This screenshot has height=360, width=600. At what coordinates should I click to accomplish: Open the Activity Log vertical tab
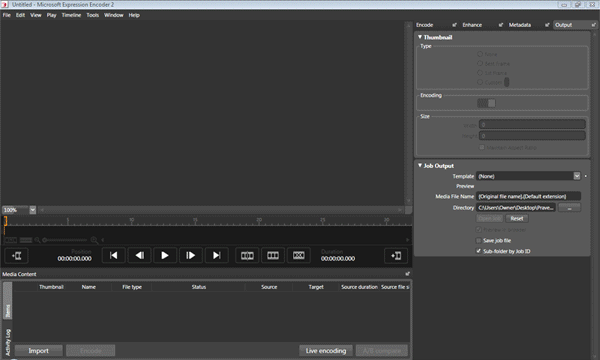tap(7, 342)
